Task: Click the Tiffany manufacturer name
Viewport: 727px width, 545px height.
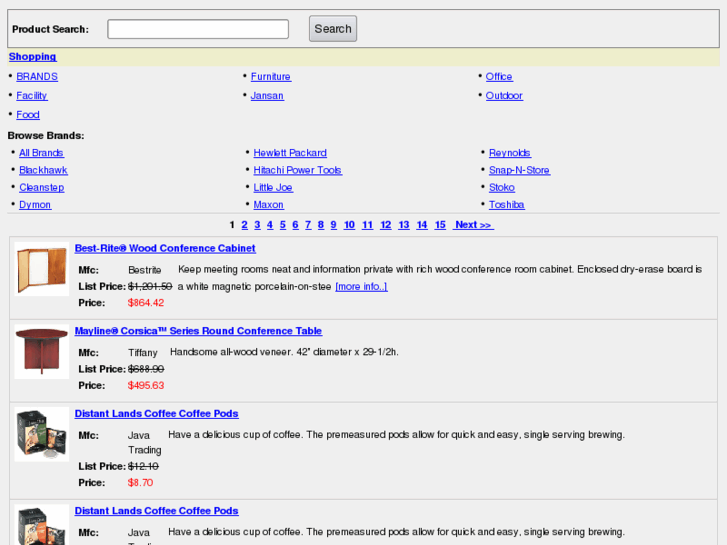Action: (143, 353)
